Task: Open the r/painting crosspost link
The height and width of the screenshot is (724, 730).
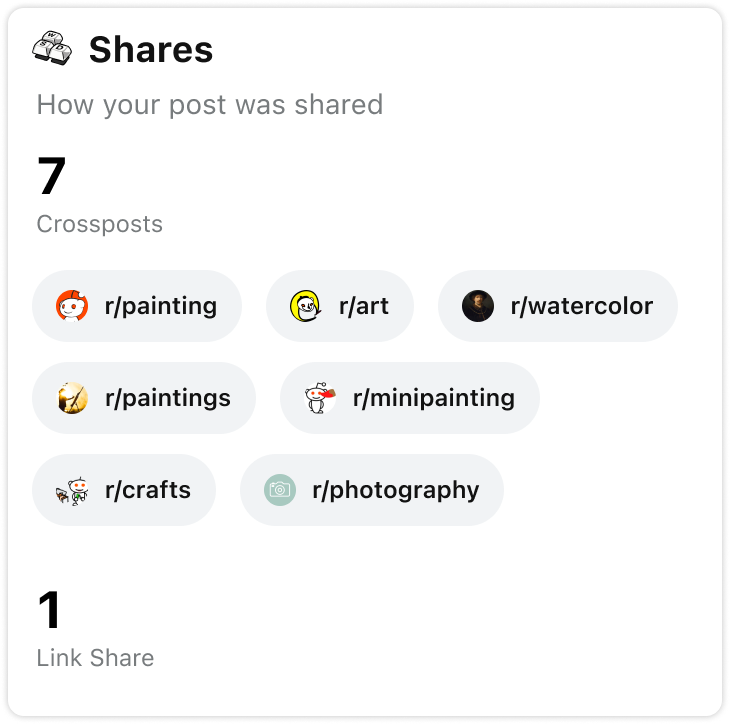Action: click(160, 306)
